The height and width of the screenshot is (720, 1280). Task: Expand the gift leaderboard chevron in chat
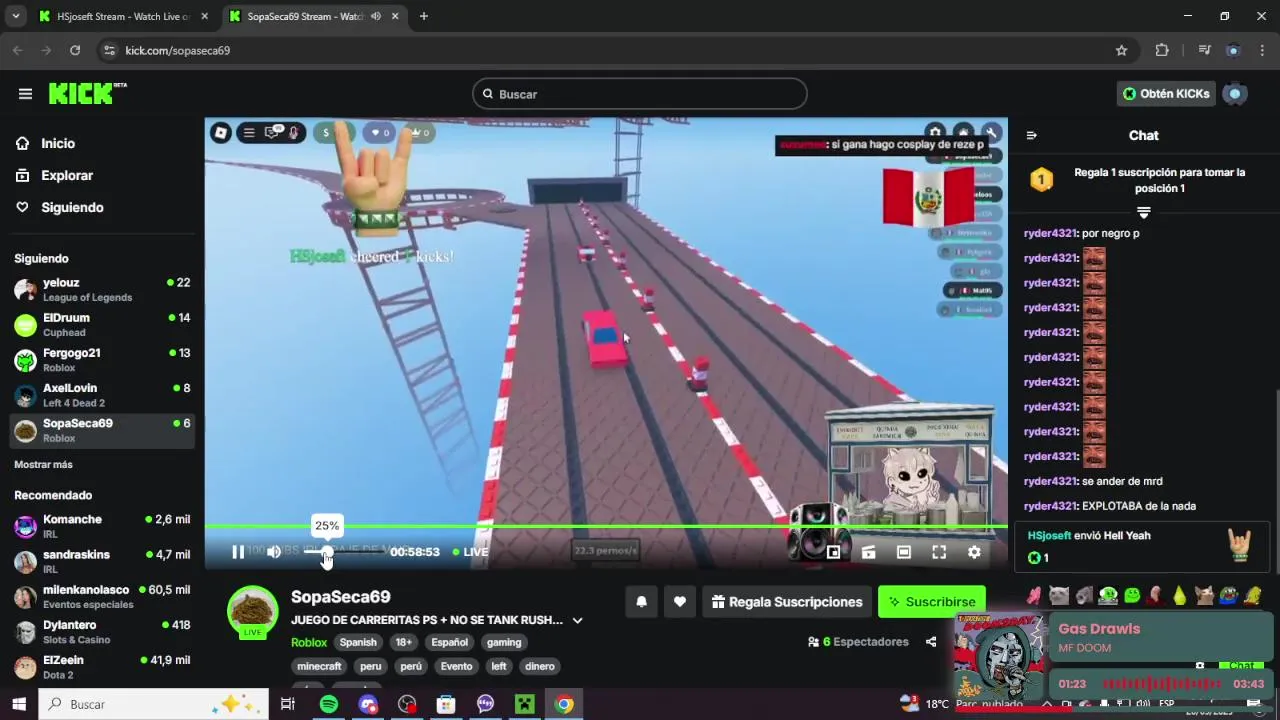tap(1144, 212)
